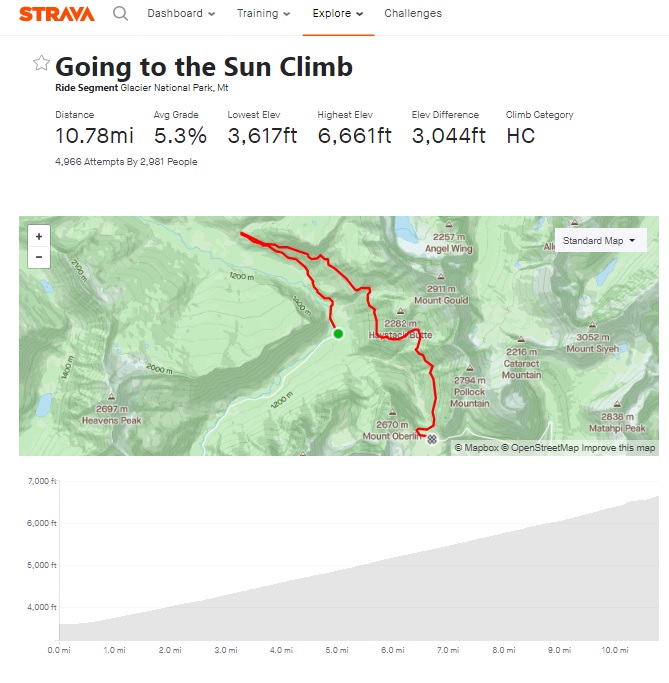Image resolution: width=669 pixels, height=683 pixels.
Task: Go to the Challenges page
Action: [x=413, y=14]
